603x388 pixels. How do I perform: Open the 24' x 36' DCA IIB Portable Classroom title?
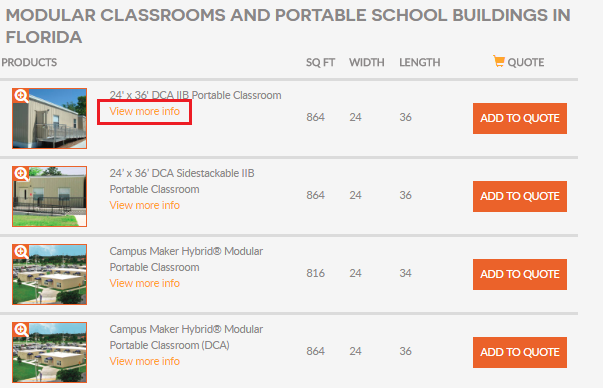pyautogui.click(x=195, y=95)
